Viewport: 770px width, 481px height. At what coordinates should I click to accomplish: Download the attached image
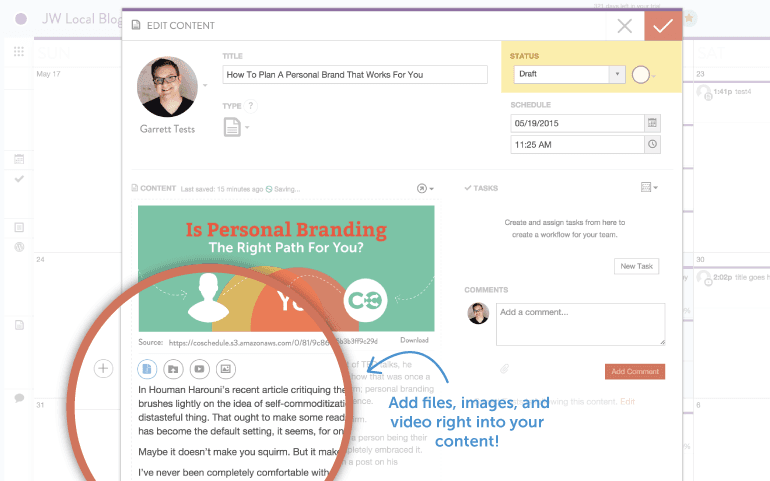tap(414, 340)
